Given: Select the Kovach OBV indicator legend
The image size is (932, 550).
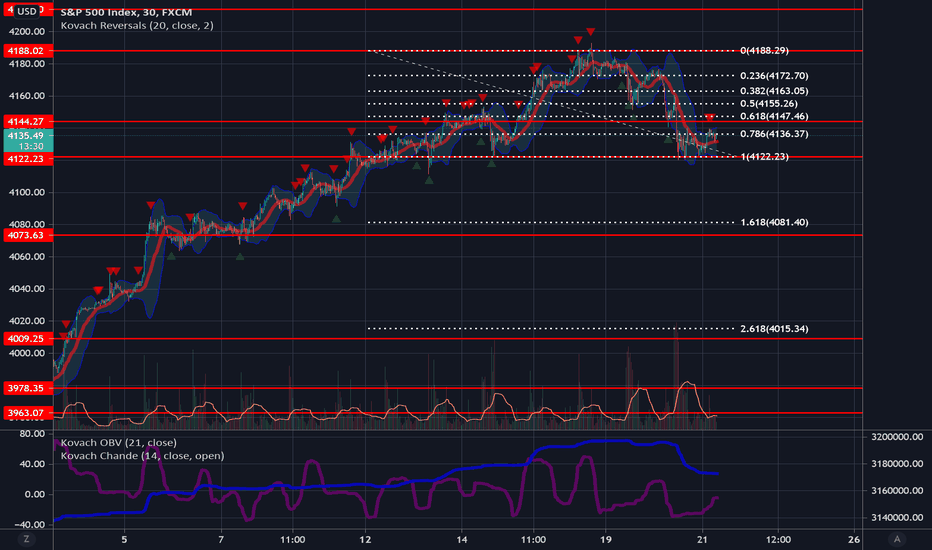Looking at the screenshot, I should pos(118,442).
